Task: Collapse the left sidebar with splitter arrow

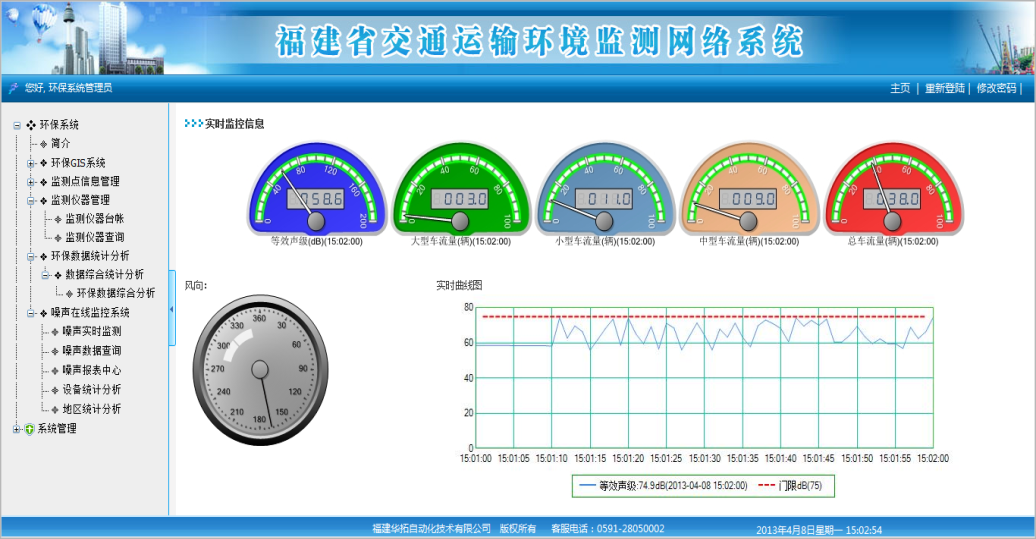Action: 172,308
